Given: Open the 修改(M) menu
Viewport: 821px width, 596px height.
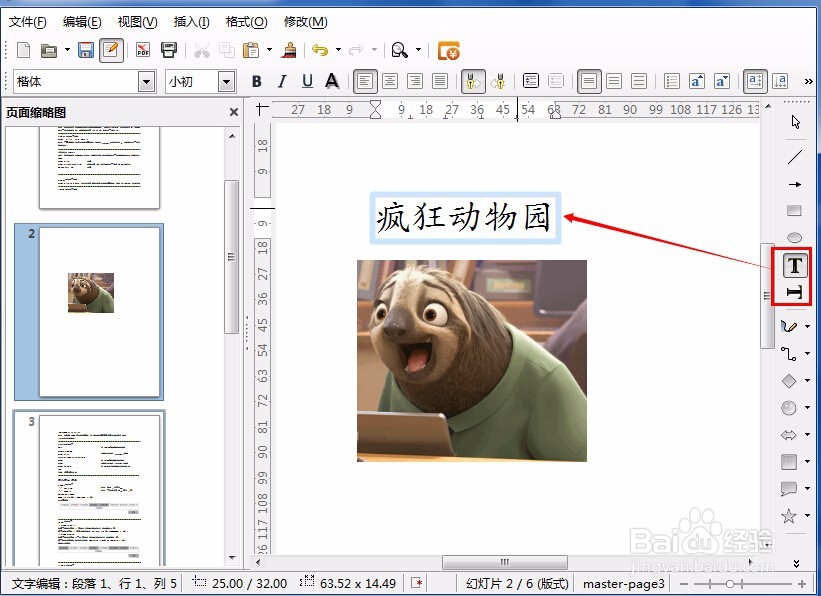Looking at the screenshot, I should [306, 22].
